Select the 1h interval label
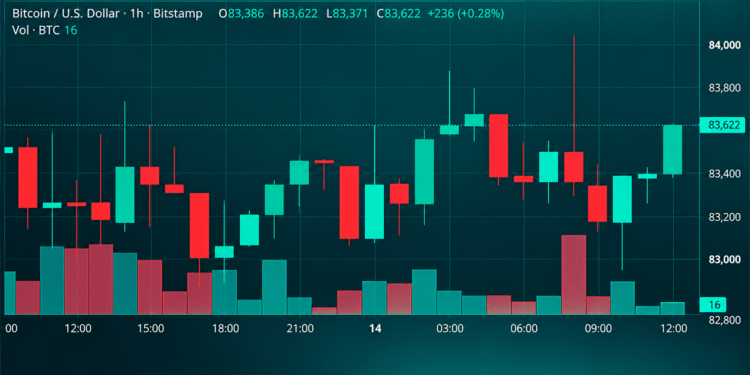750x375 pixels. coord(137,13)
